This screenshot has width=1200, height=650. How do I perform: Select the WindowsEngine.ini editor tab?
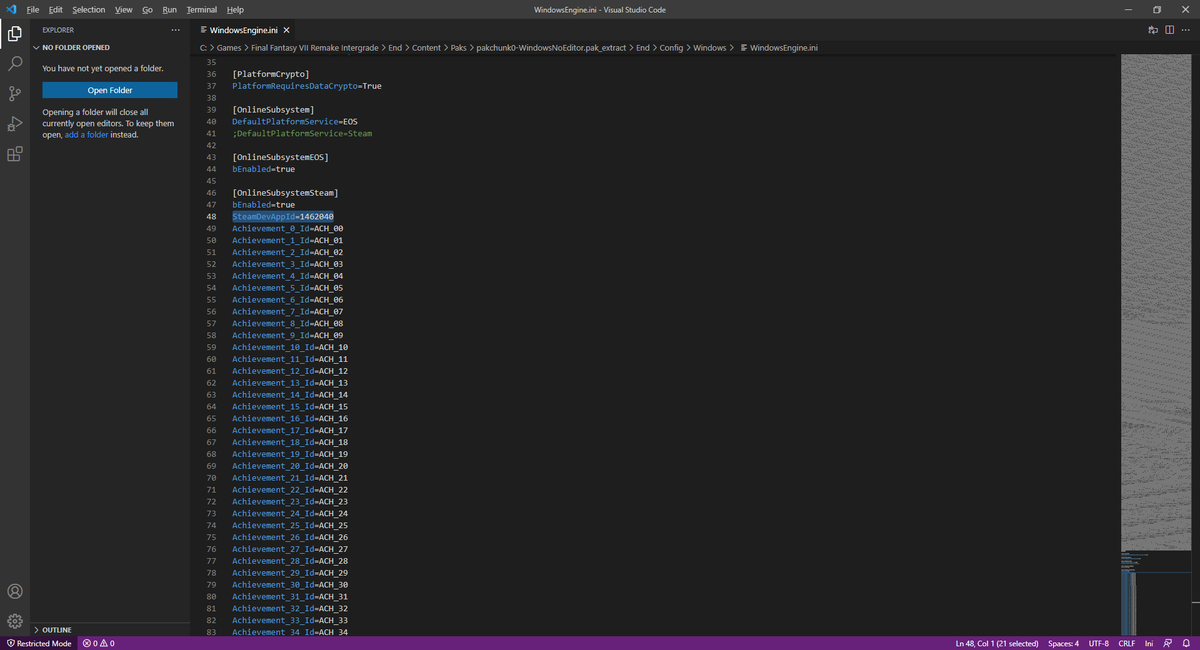pos(243,30)
